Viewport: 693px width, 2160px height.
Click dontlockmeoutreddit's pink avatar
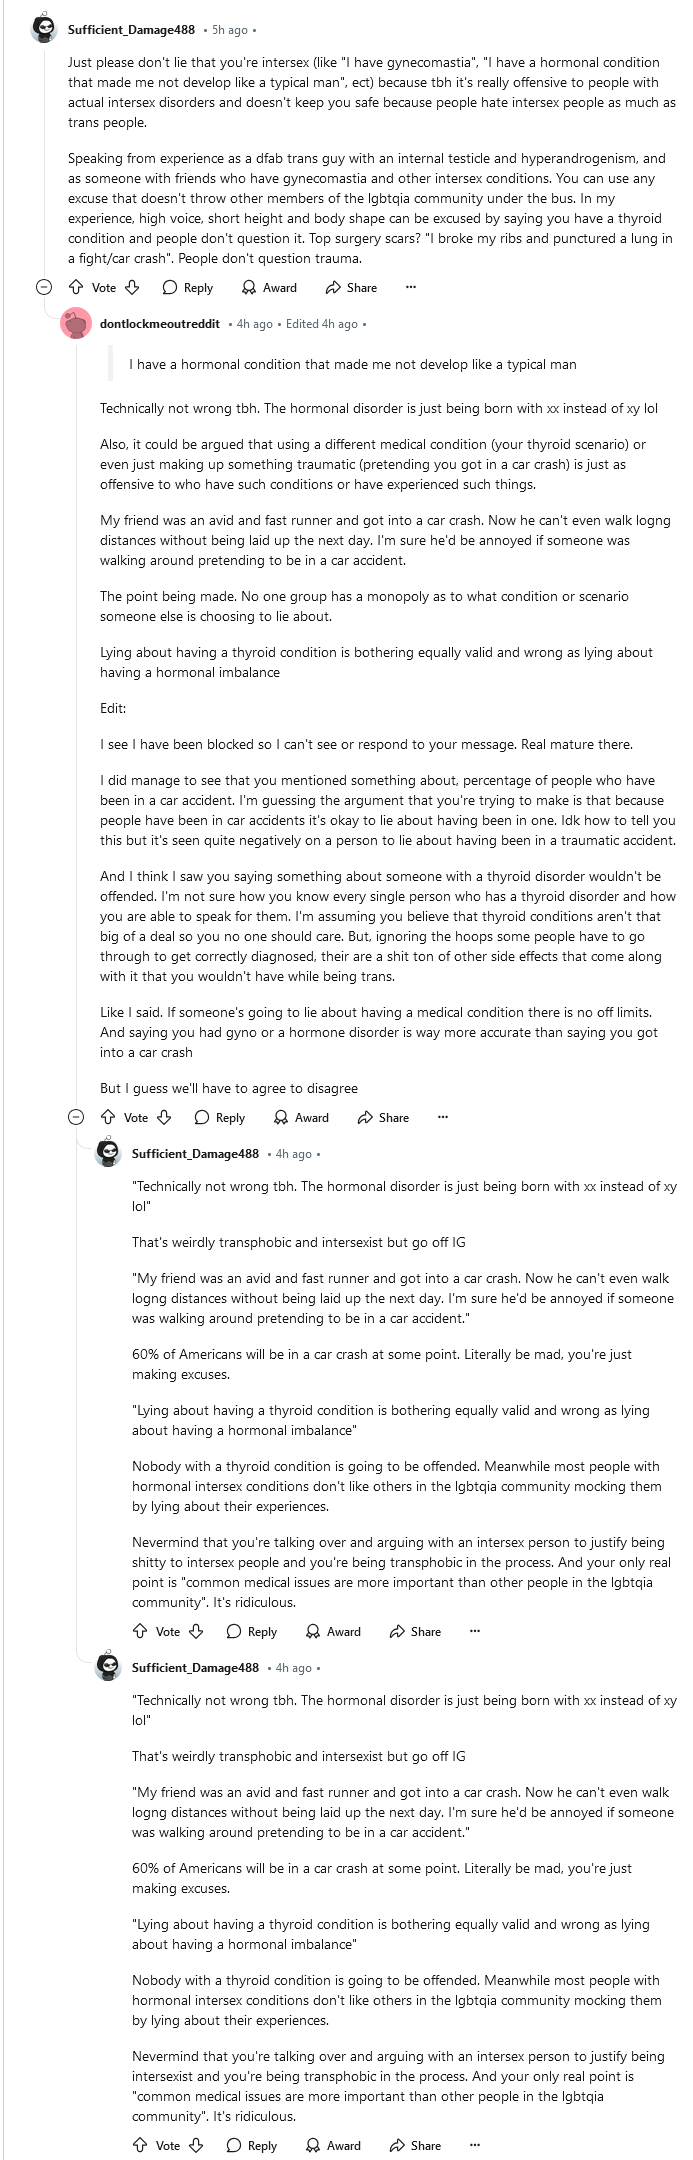pyautogui.click(x=76, y=324)
